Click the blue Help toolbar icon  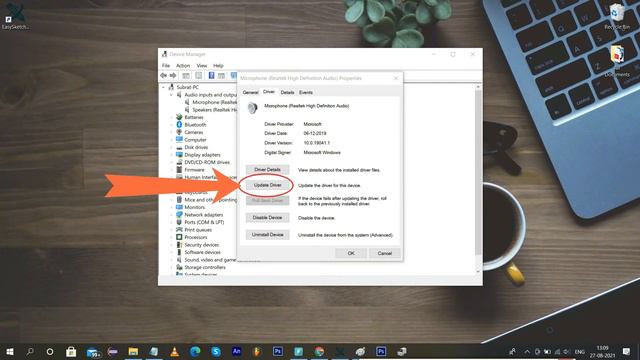(x=211, y=76)
